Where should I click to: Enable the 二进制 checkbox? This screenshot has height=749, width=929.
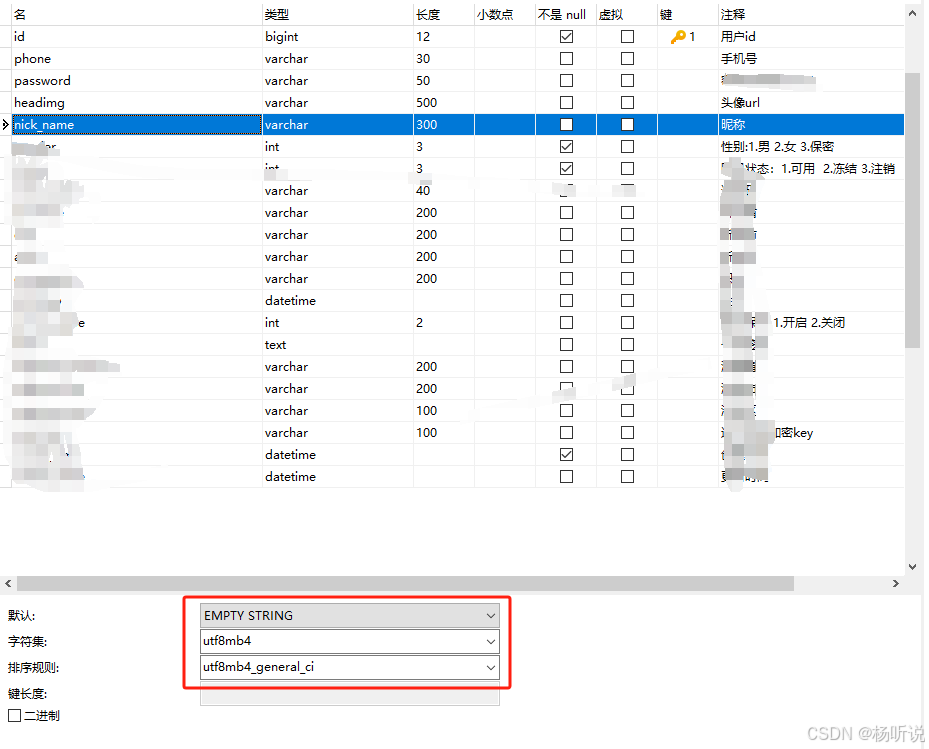12,715
